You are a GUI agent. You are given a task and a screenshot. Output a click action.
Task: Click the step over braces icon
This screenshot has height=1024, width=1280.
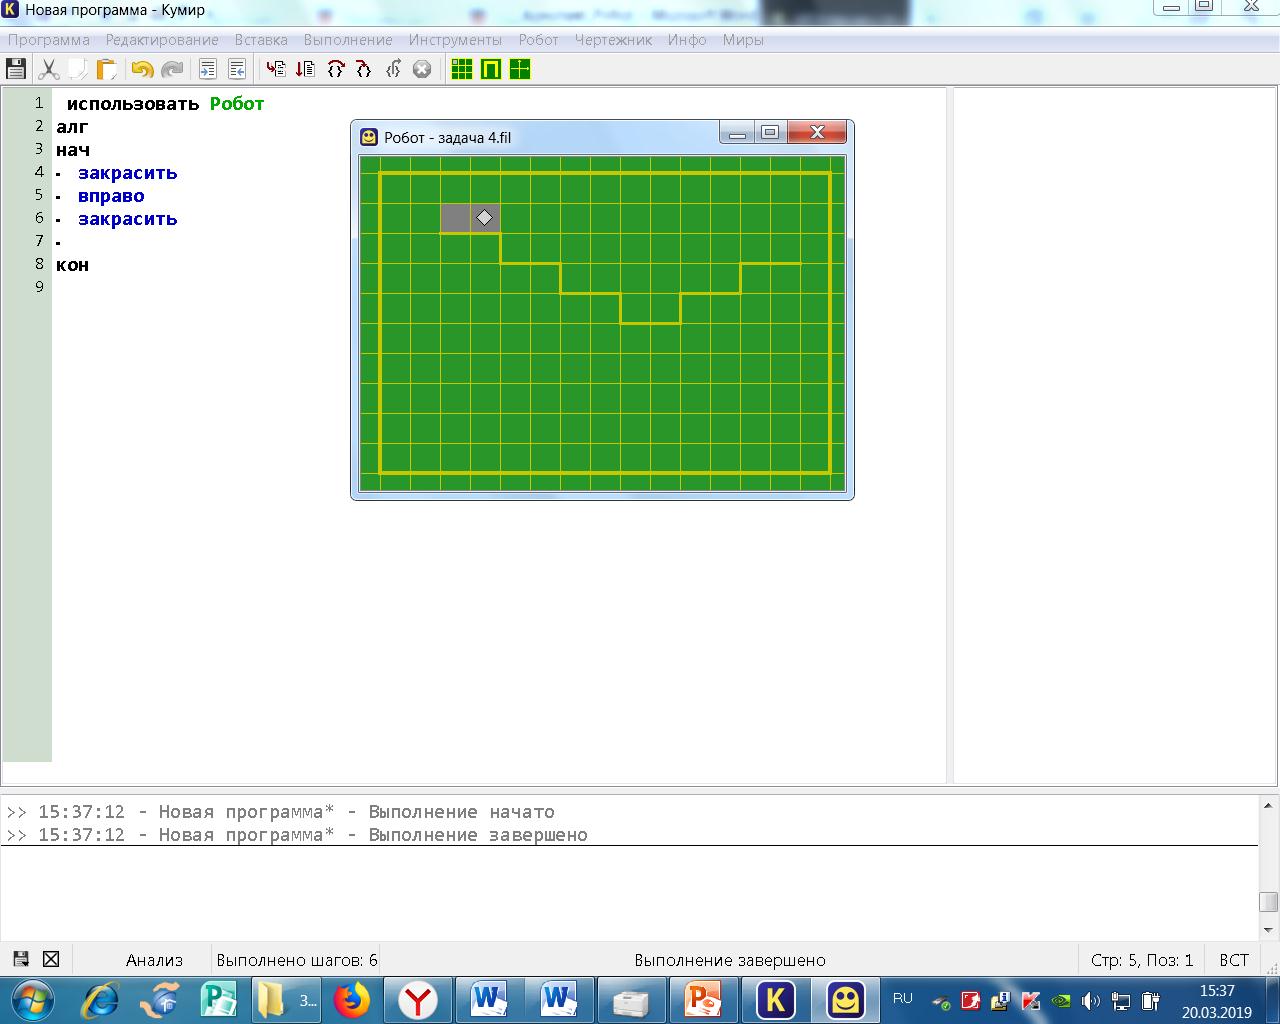point(335,69)
